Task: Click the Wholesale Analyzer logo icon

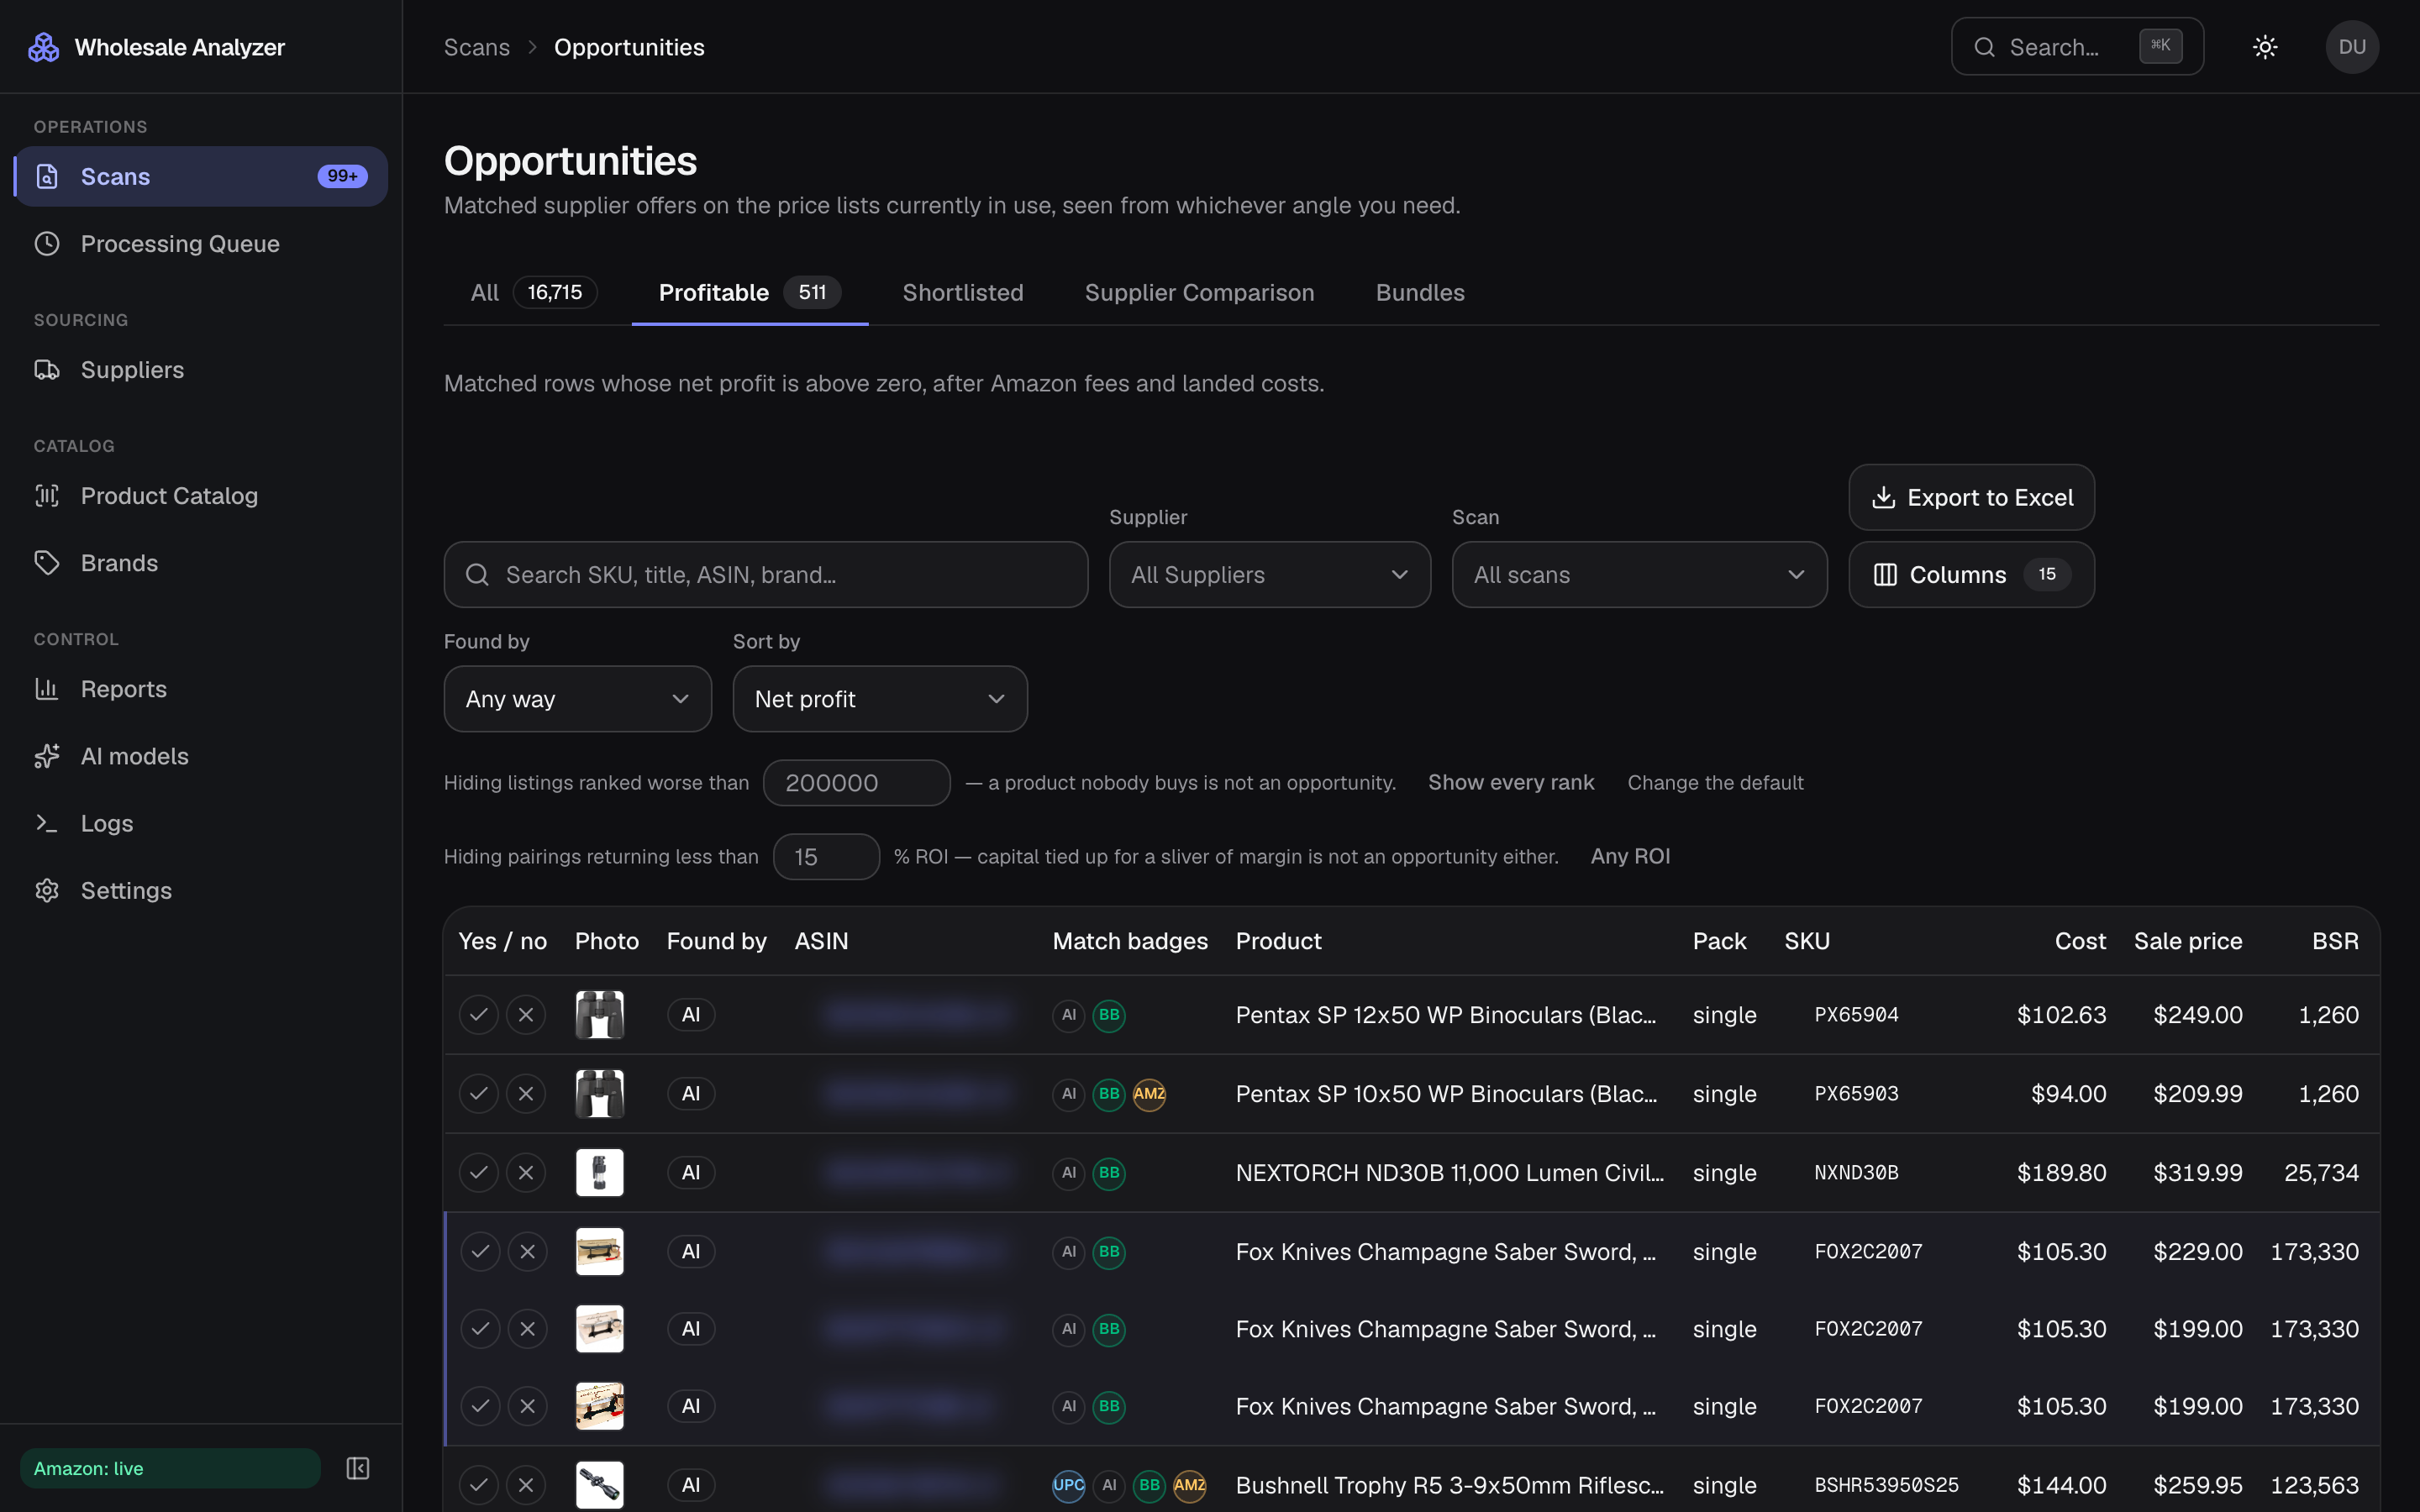Action: coord(44,47)
